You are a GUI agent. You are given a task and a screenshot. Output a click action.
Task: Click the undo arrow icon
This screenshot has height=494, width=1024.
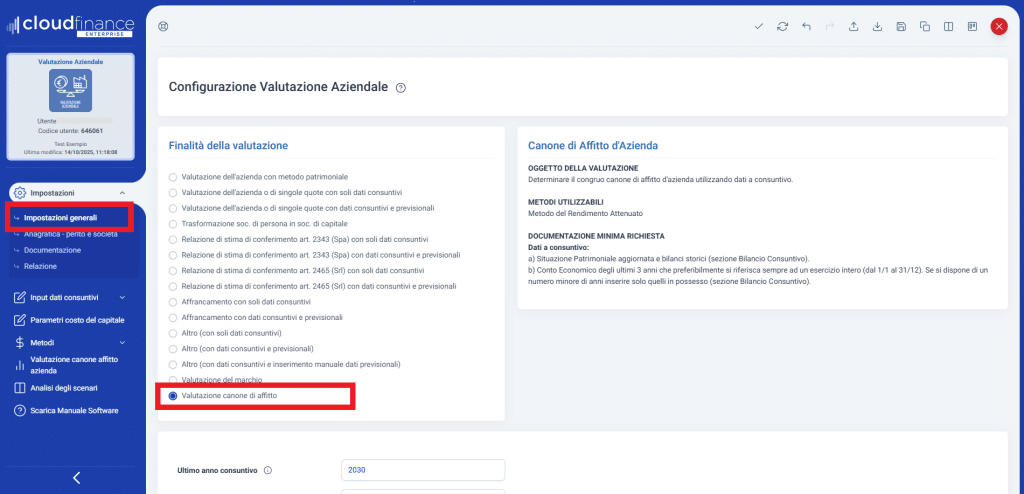[806, 26]
